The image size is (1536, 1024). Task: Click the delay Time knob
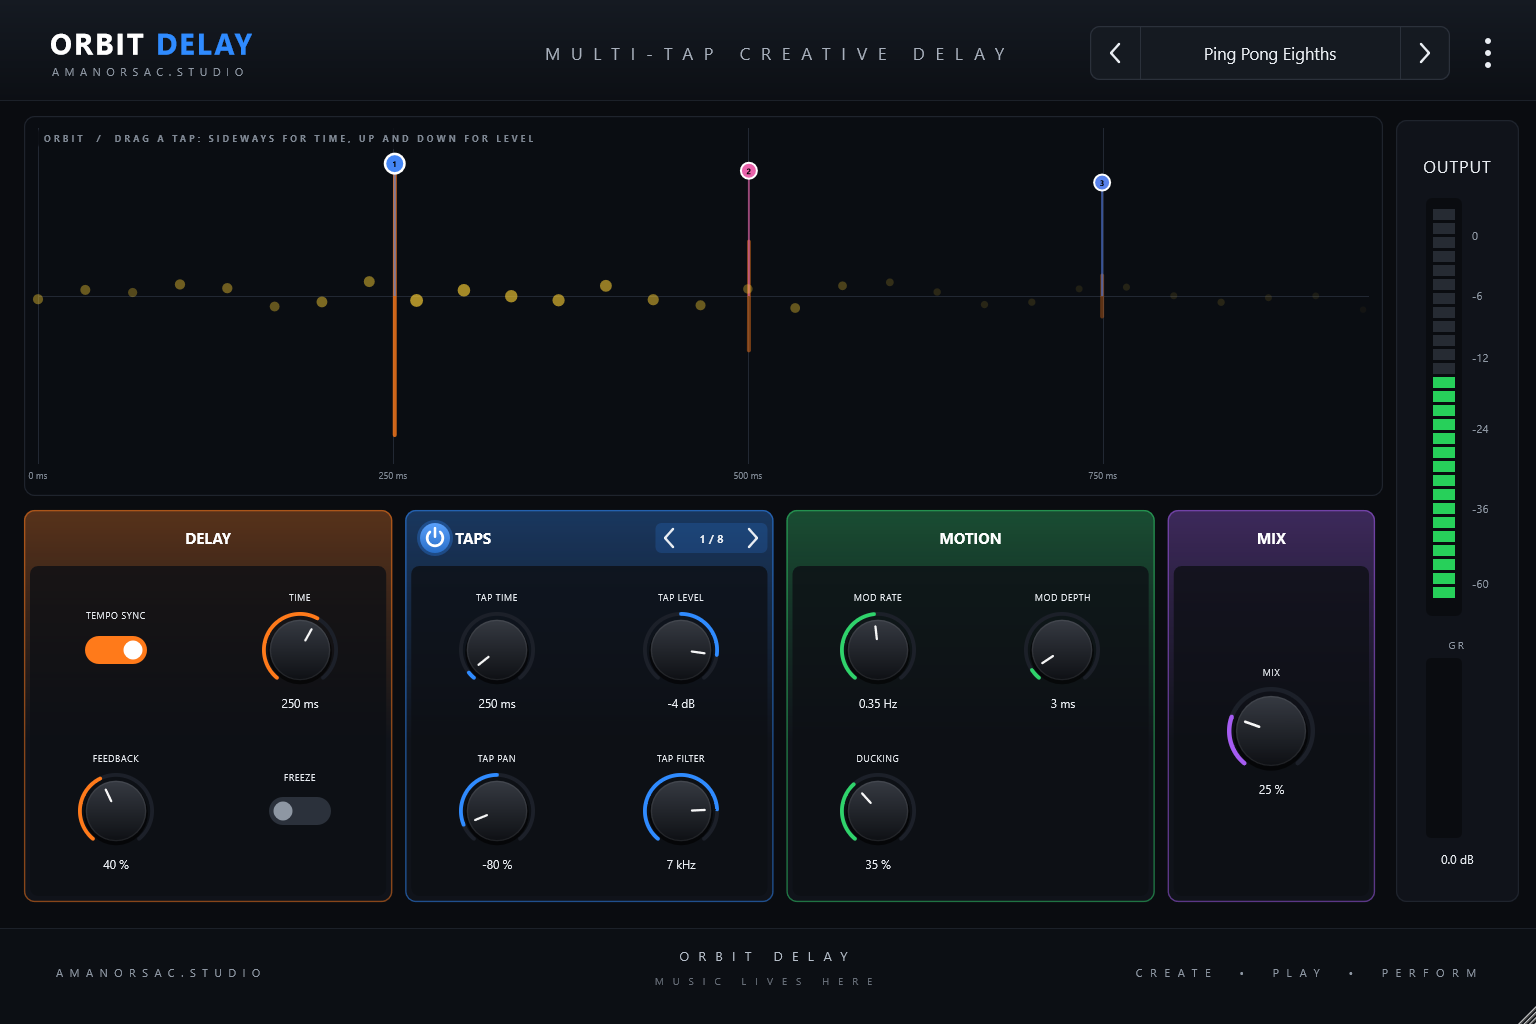coord(300,649)
